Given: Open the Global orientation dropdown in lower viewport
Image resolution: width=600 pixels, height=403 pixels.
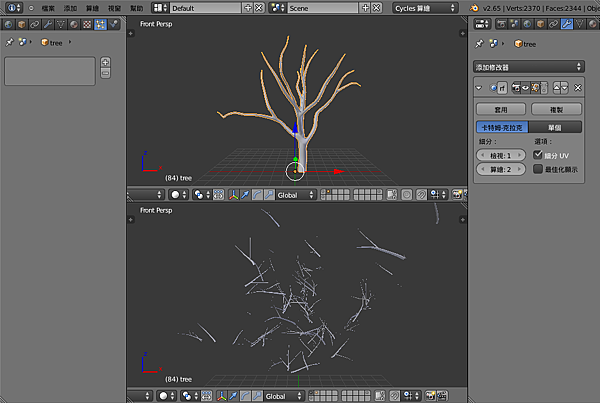Looking at the screenshot, I should (x=284, y=396).
